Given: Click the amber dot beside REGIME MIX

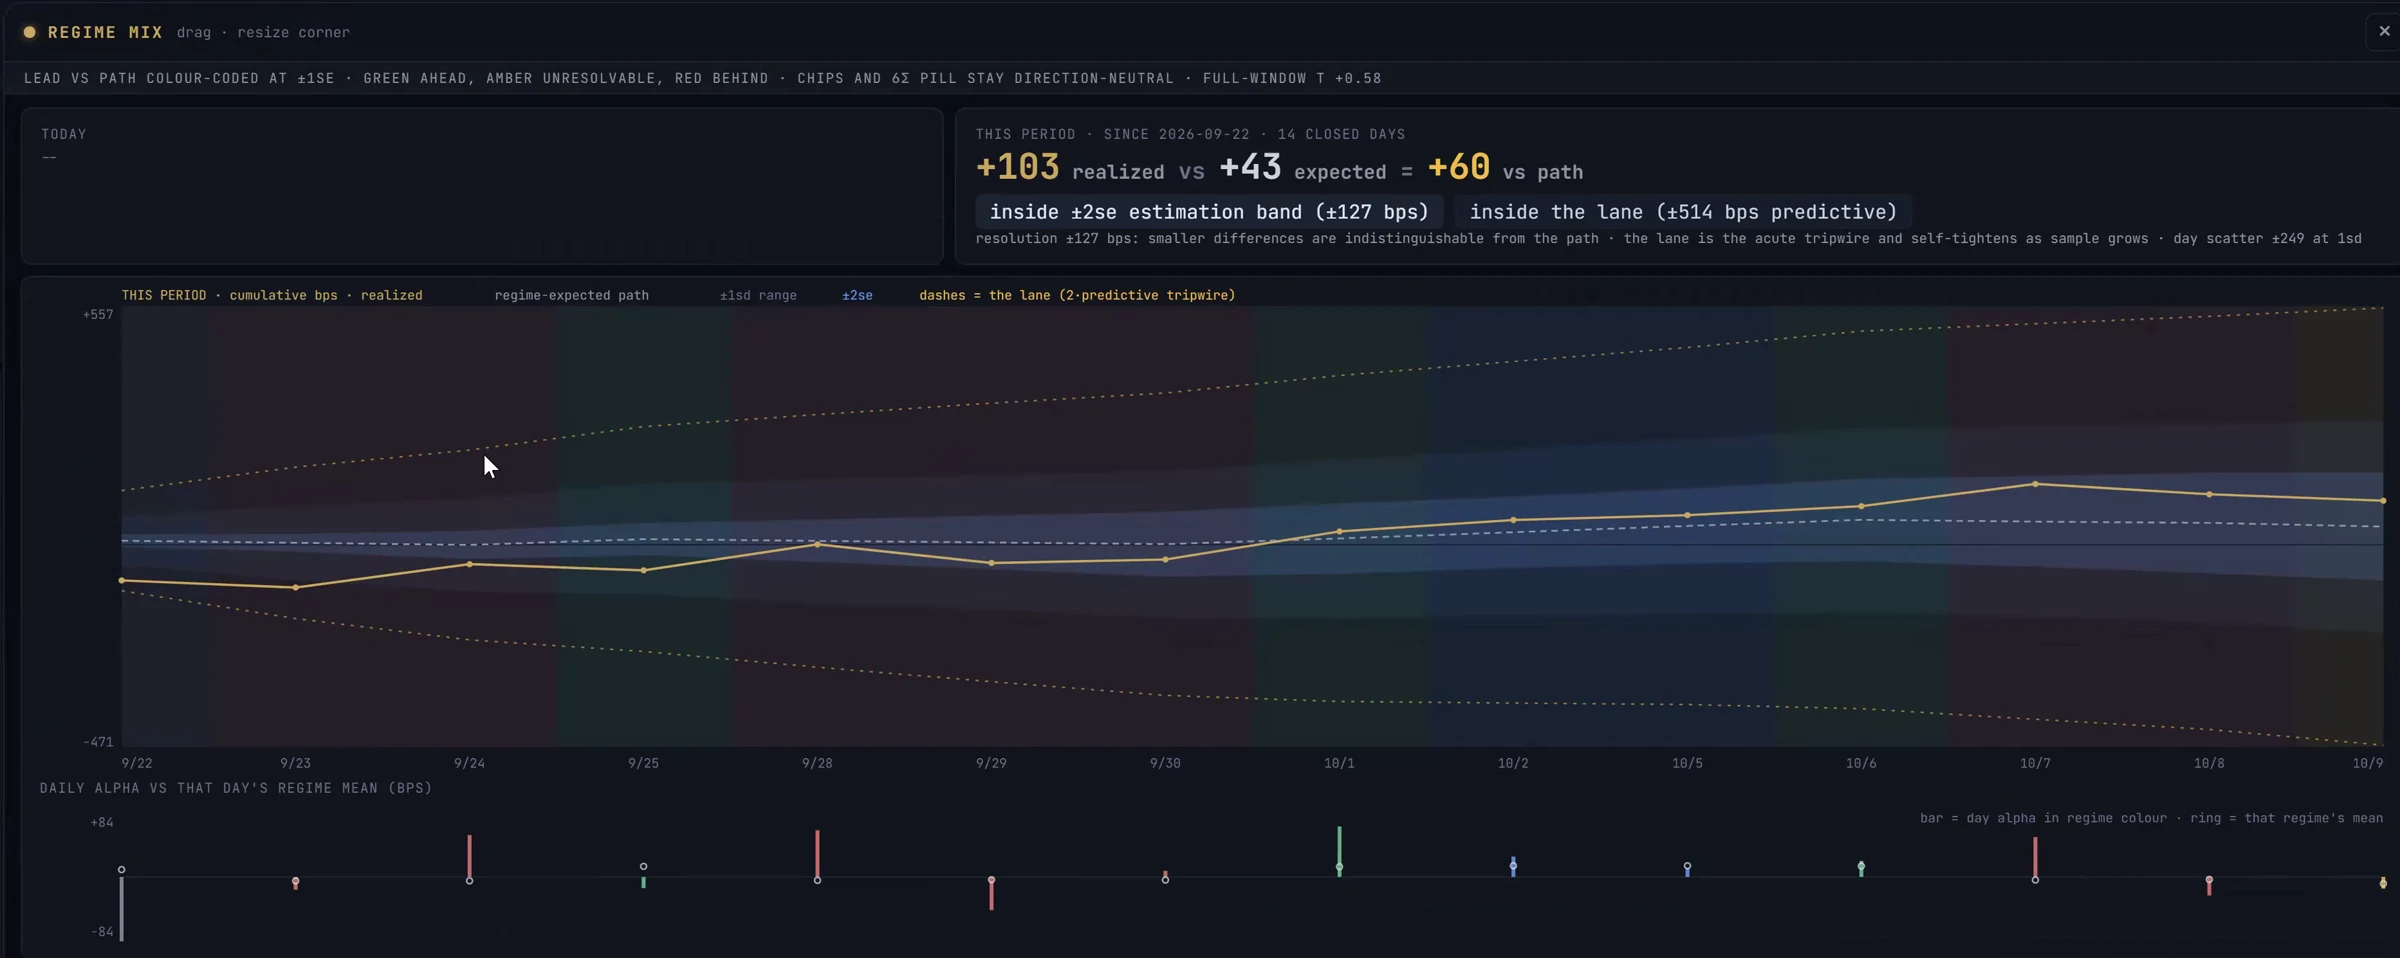Looking at the screenshot, I should pyautogui.click(x=30, y=32).
